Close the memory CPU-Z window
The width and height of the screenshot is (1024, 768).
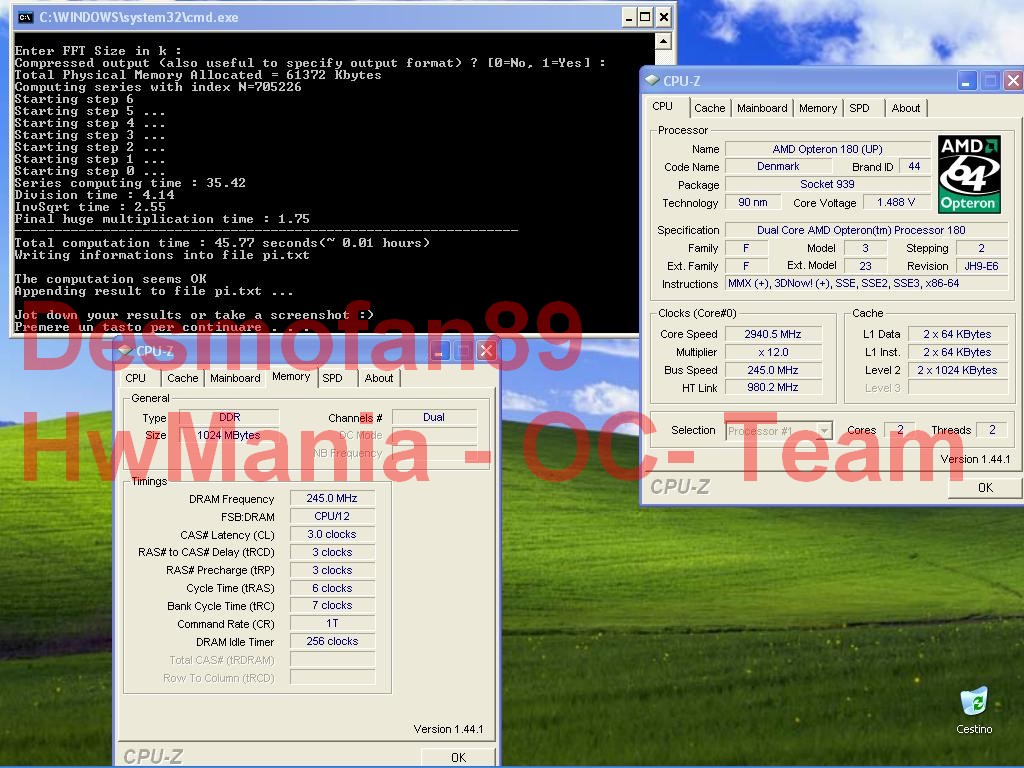pos(487,351)
